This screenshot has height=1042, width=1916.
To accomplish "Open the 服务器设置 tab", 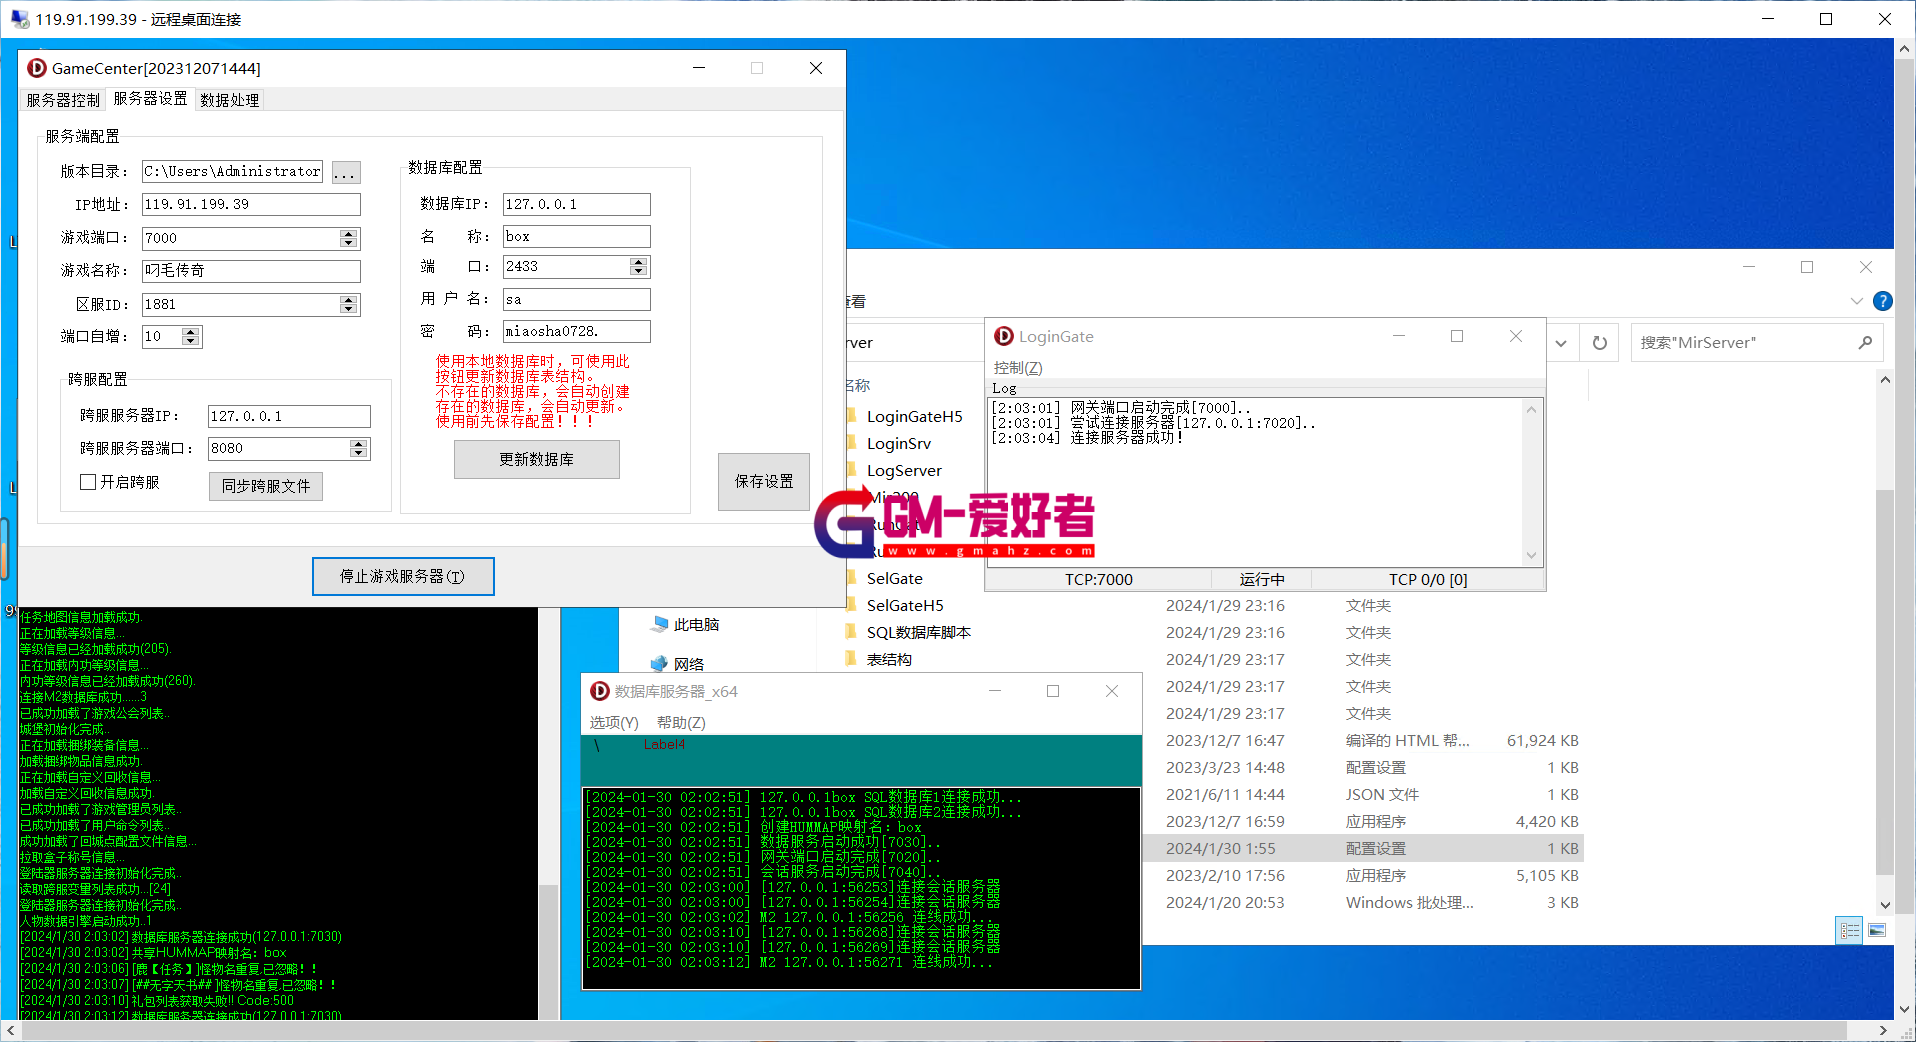I will [x=150, y=98].
